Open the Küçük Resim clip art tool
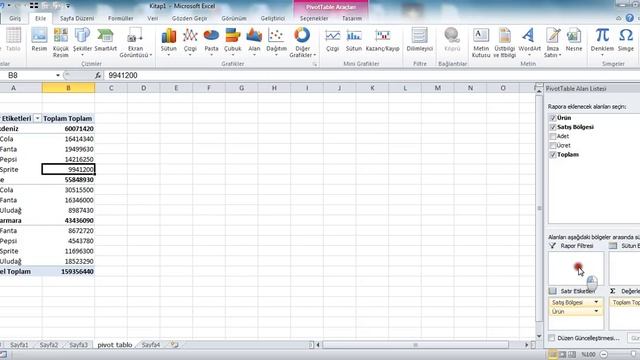The width and height of the screenshot is (640, 360). point(60,42)
